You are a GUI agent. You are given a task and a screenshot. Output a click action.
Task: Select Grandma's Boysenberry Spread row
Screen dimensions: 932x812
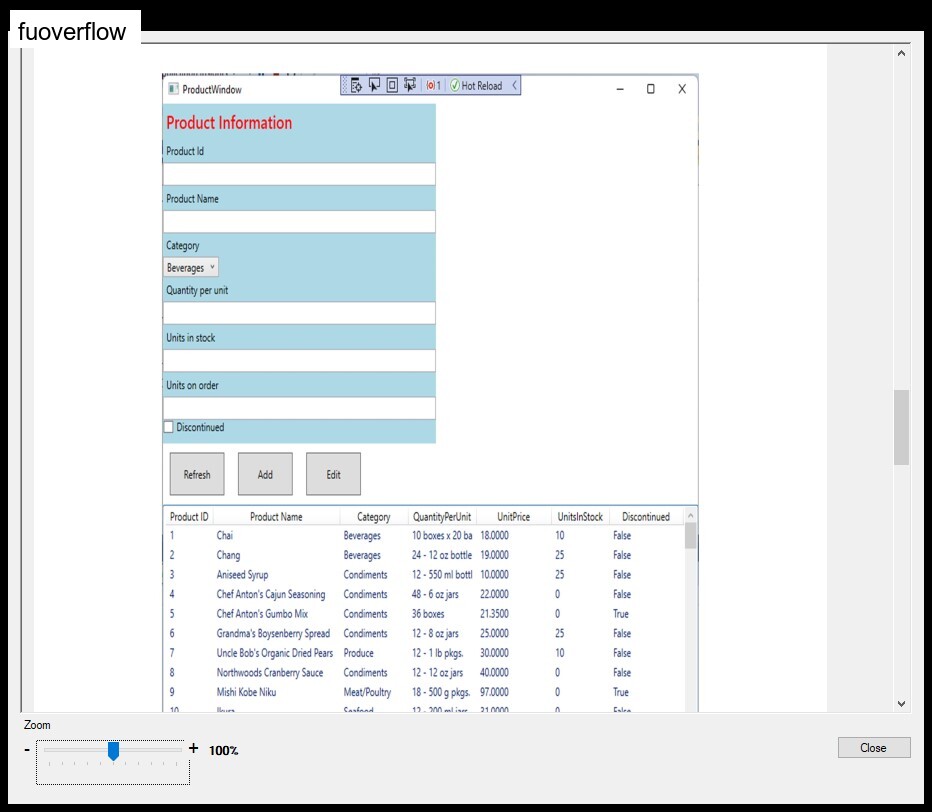[x=424, y=634]
